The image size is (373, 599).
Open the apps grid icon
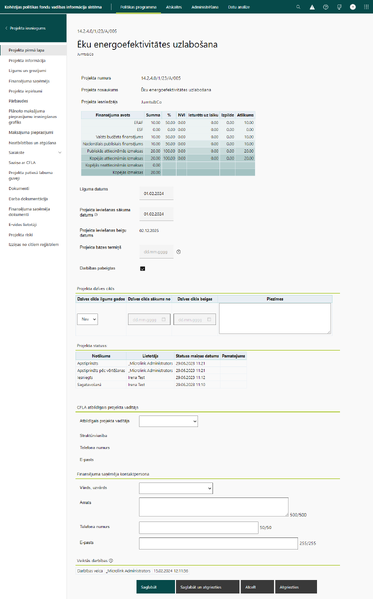coord(366,7)
